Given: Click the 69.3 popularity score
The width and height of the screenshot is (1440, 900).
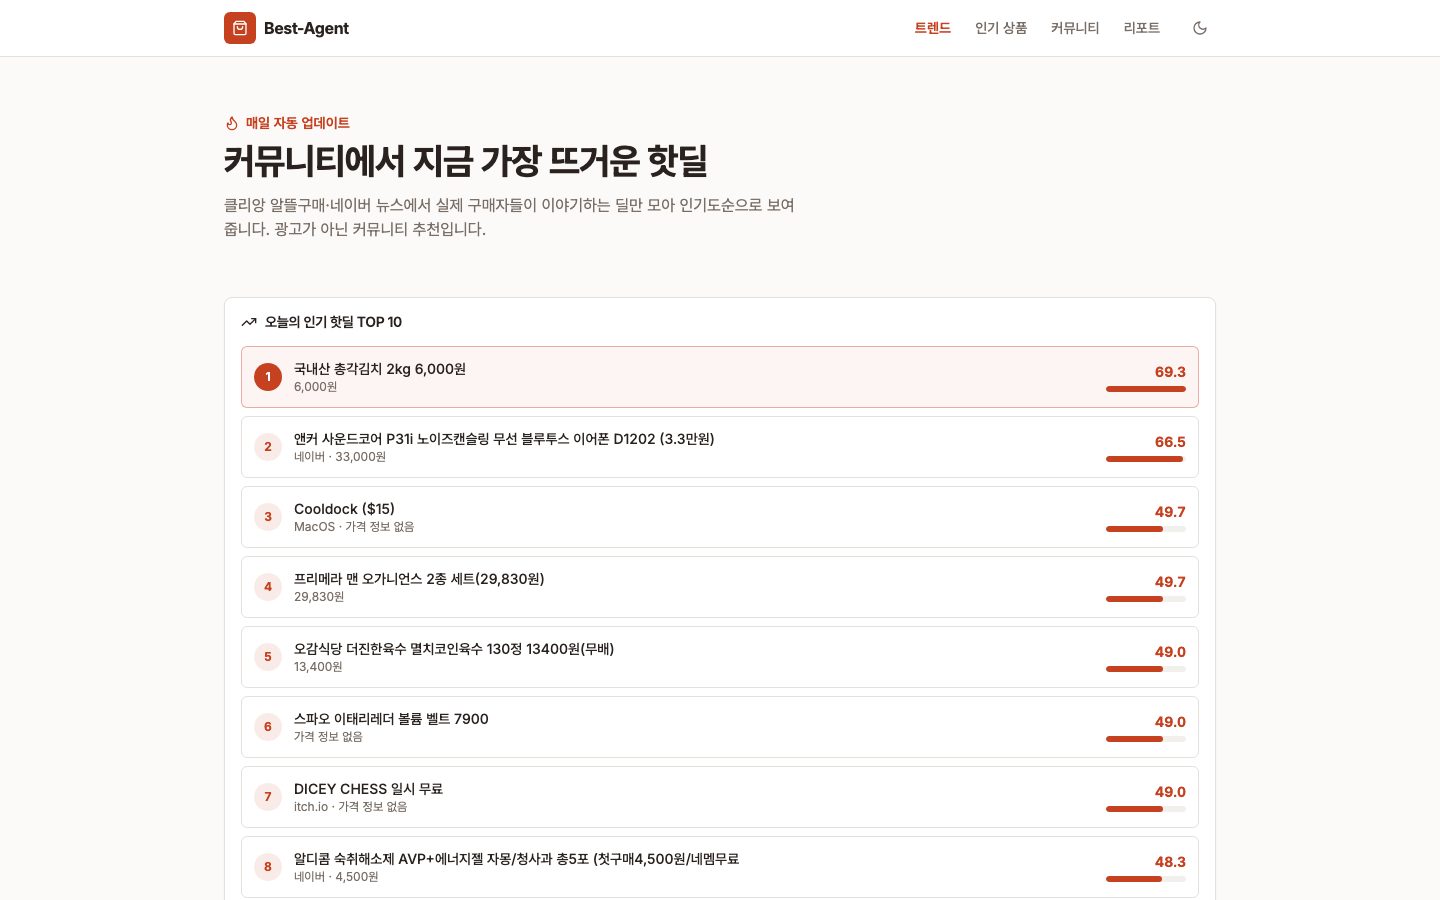Looking at the screenshot, I should point(1170,372).
